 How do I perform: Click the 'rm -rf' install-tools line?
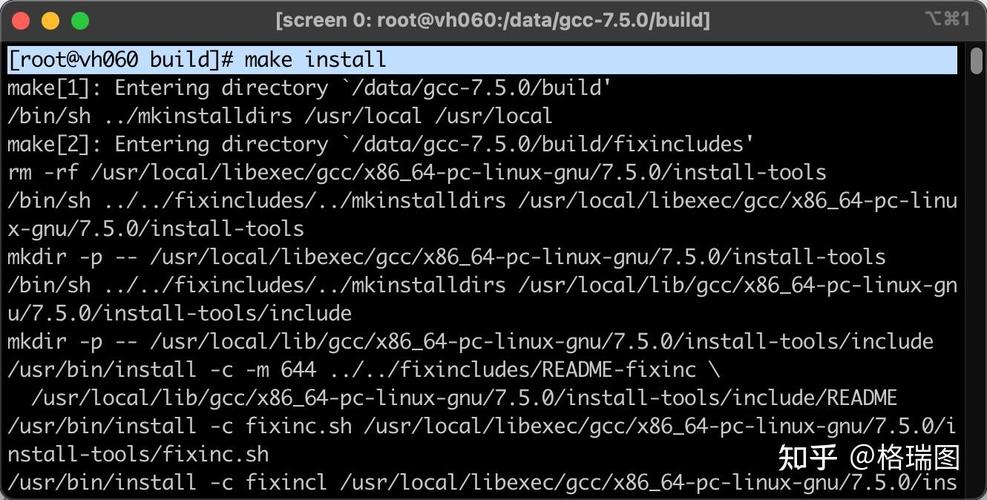pos(417,172)
